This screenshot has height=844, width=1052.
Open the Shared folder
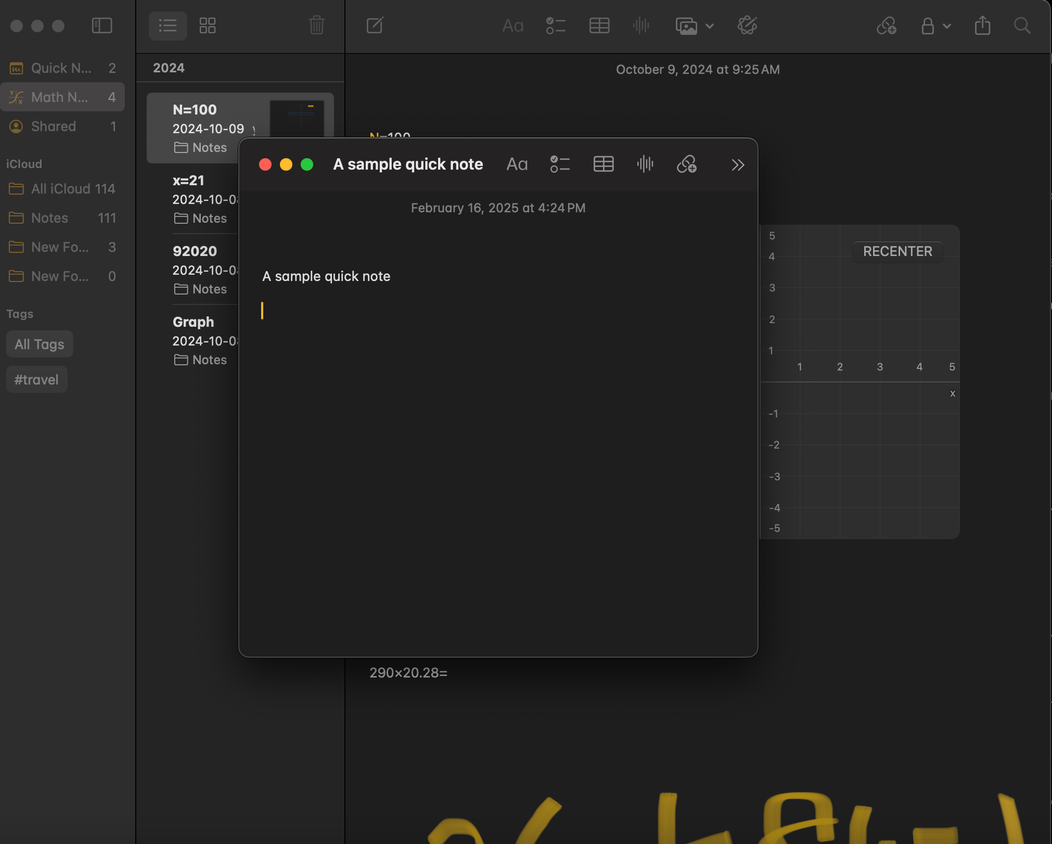point(62,126)
